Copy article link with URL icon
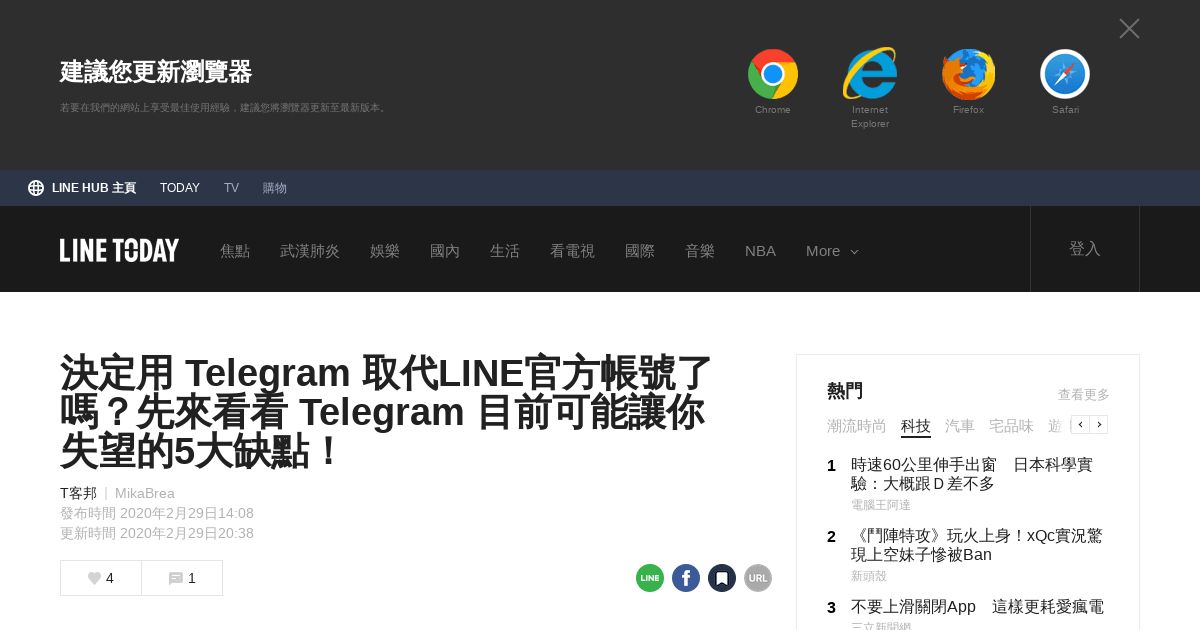The height and width of the screenshot is (630, 1200). pyautogui.click(x=758, y=578)
